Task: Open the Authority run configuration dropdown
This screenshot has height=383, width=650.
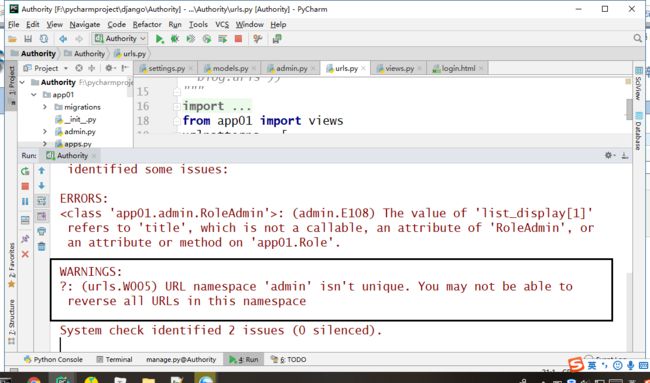Action: [x=120, y=39]
